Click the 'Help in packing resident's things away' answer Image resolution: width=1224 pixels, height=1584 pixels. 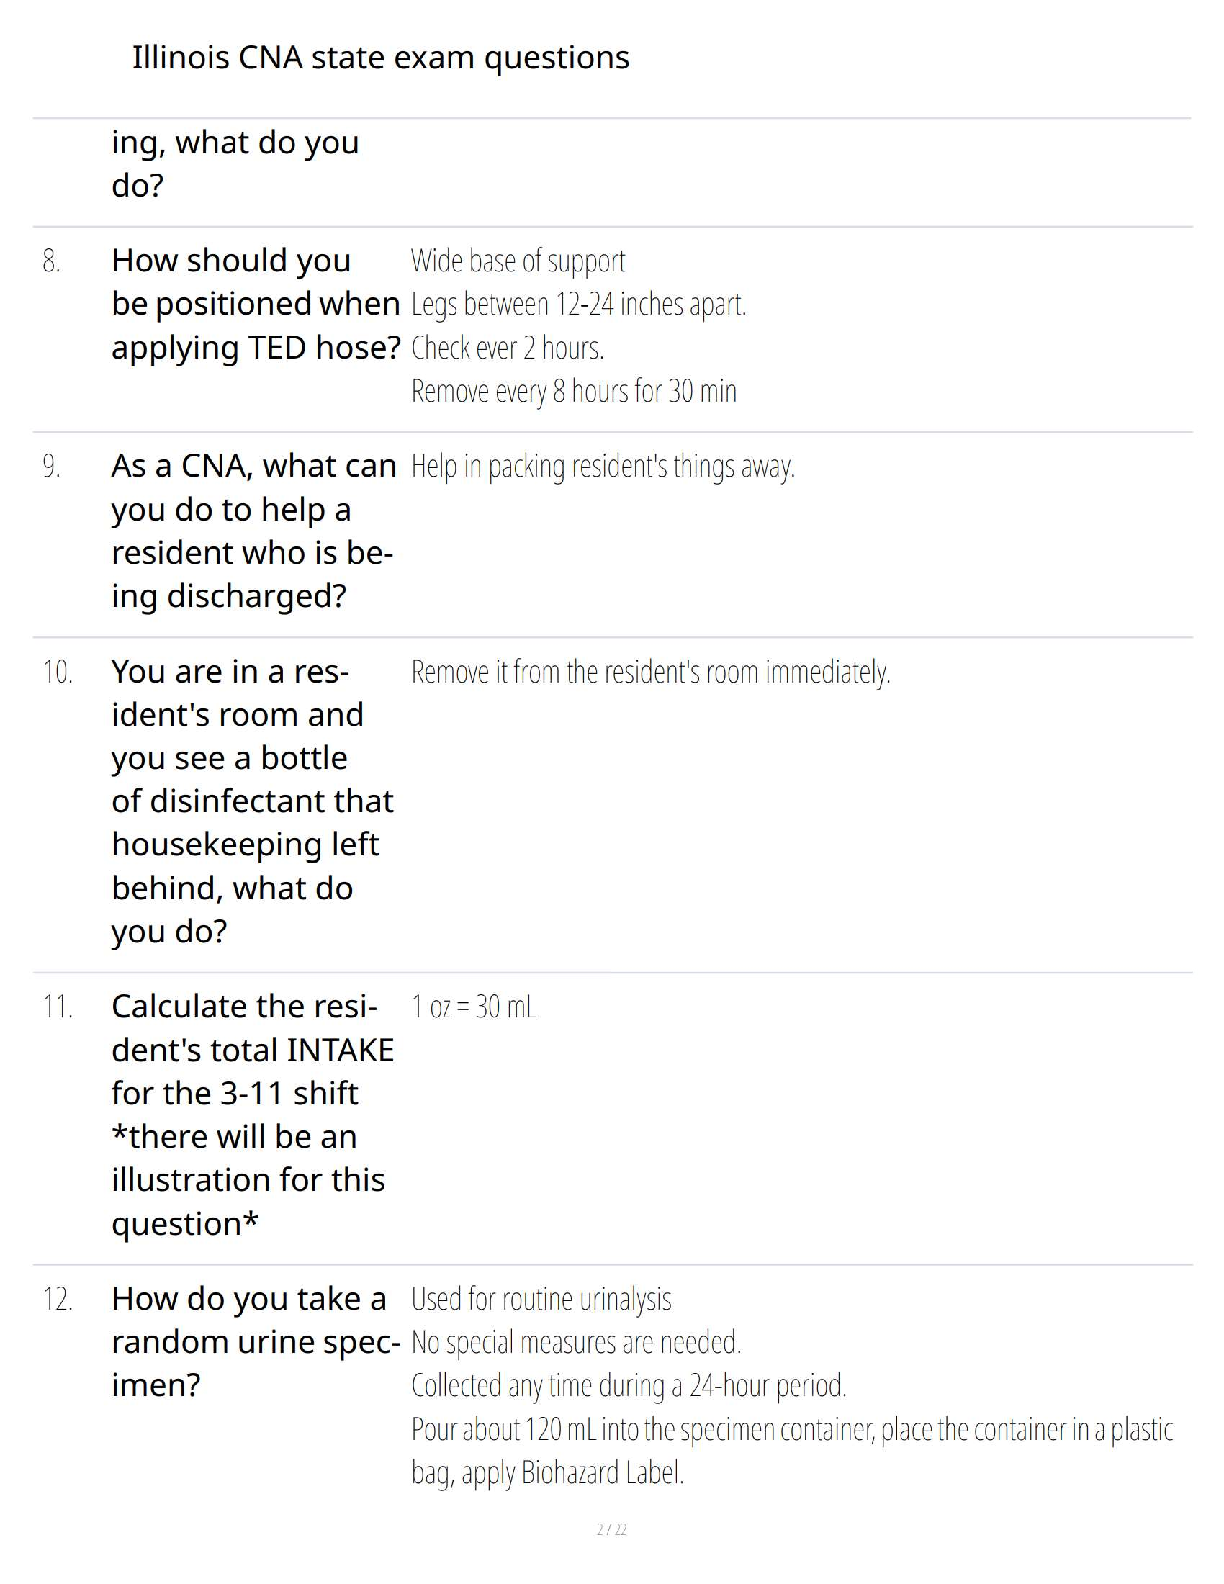tap(602, 467)
